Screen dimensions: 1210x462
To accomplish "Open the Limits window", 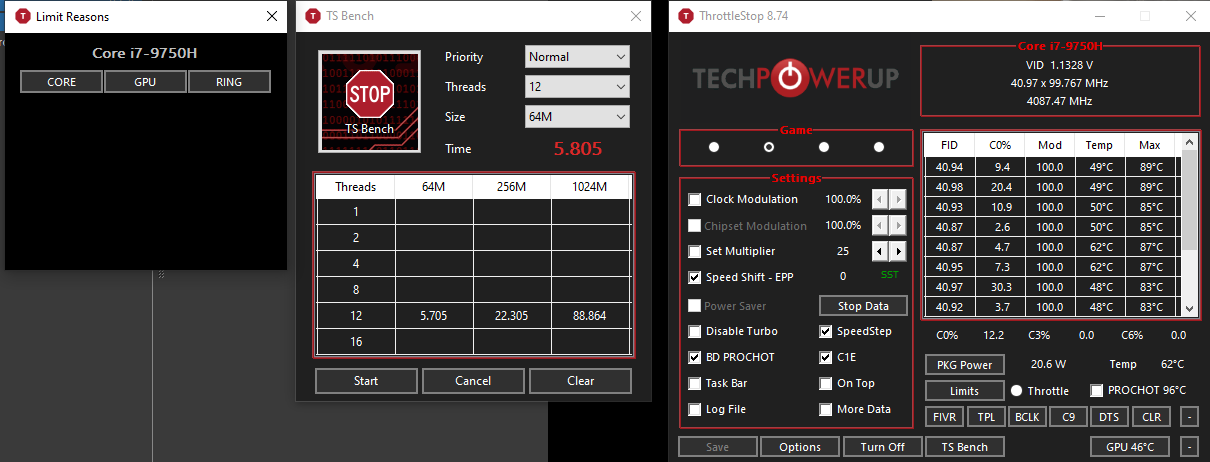I will coord(964,391).
